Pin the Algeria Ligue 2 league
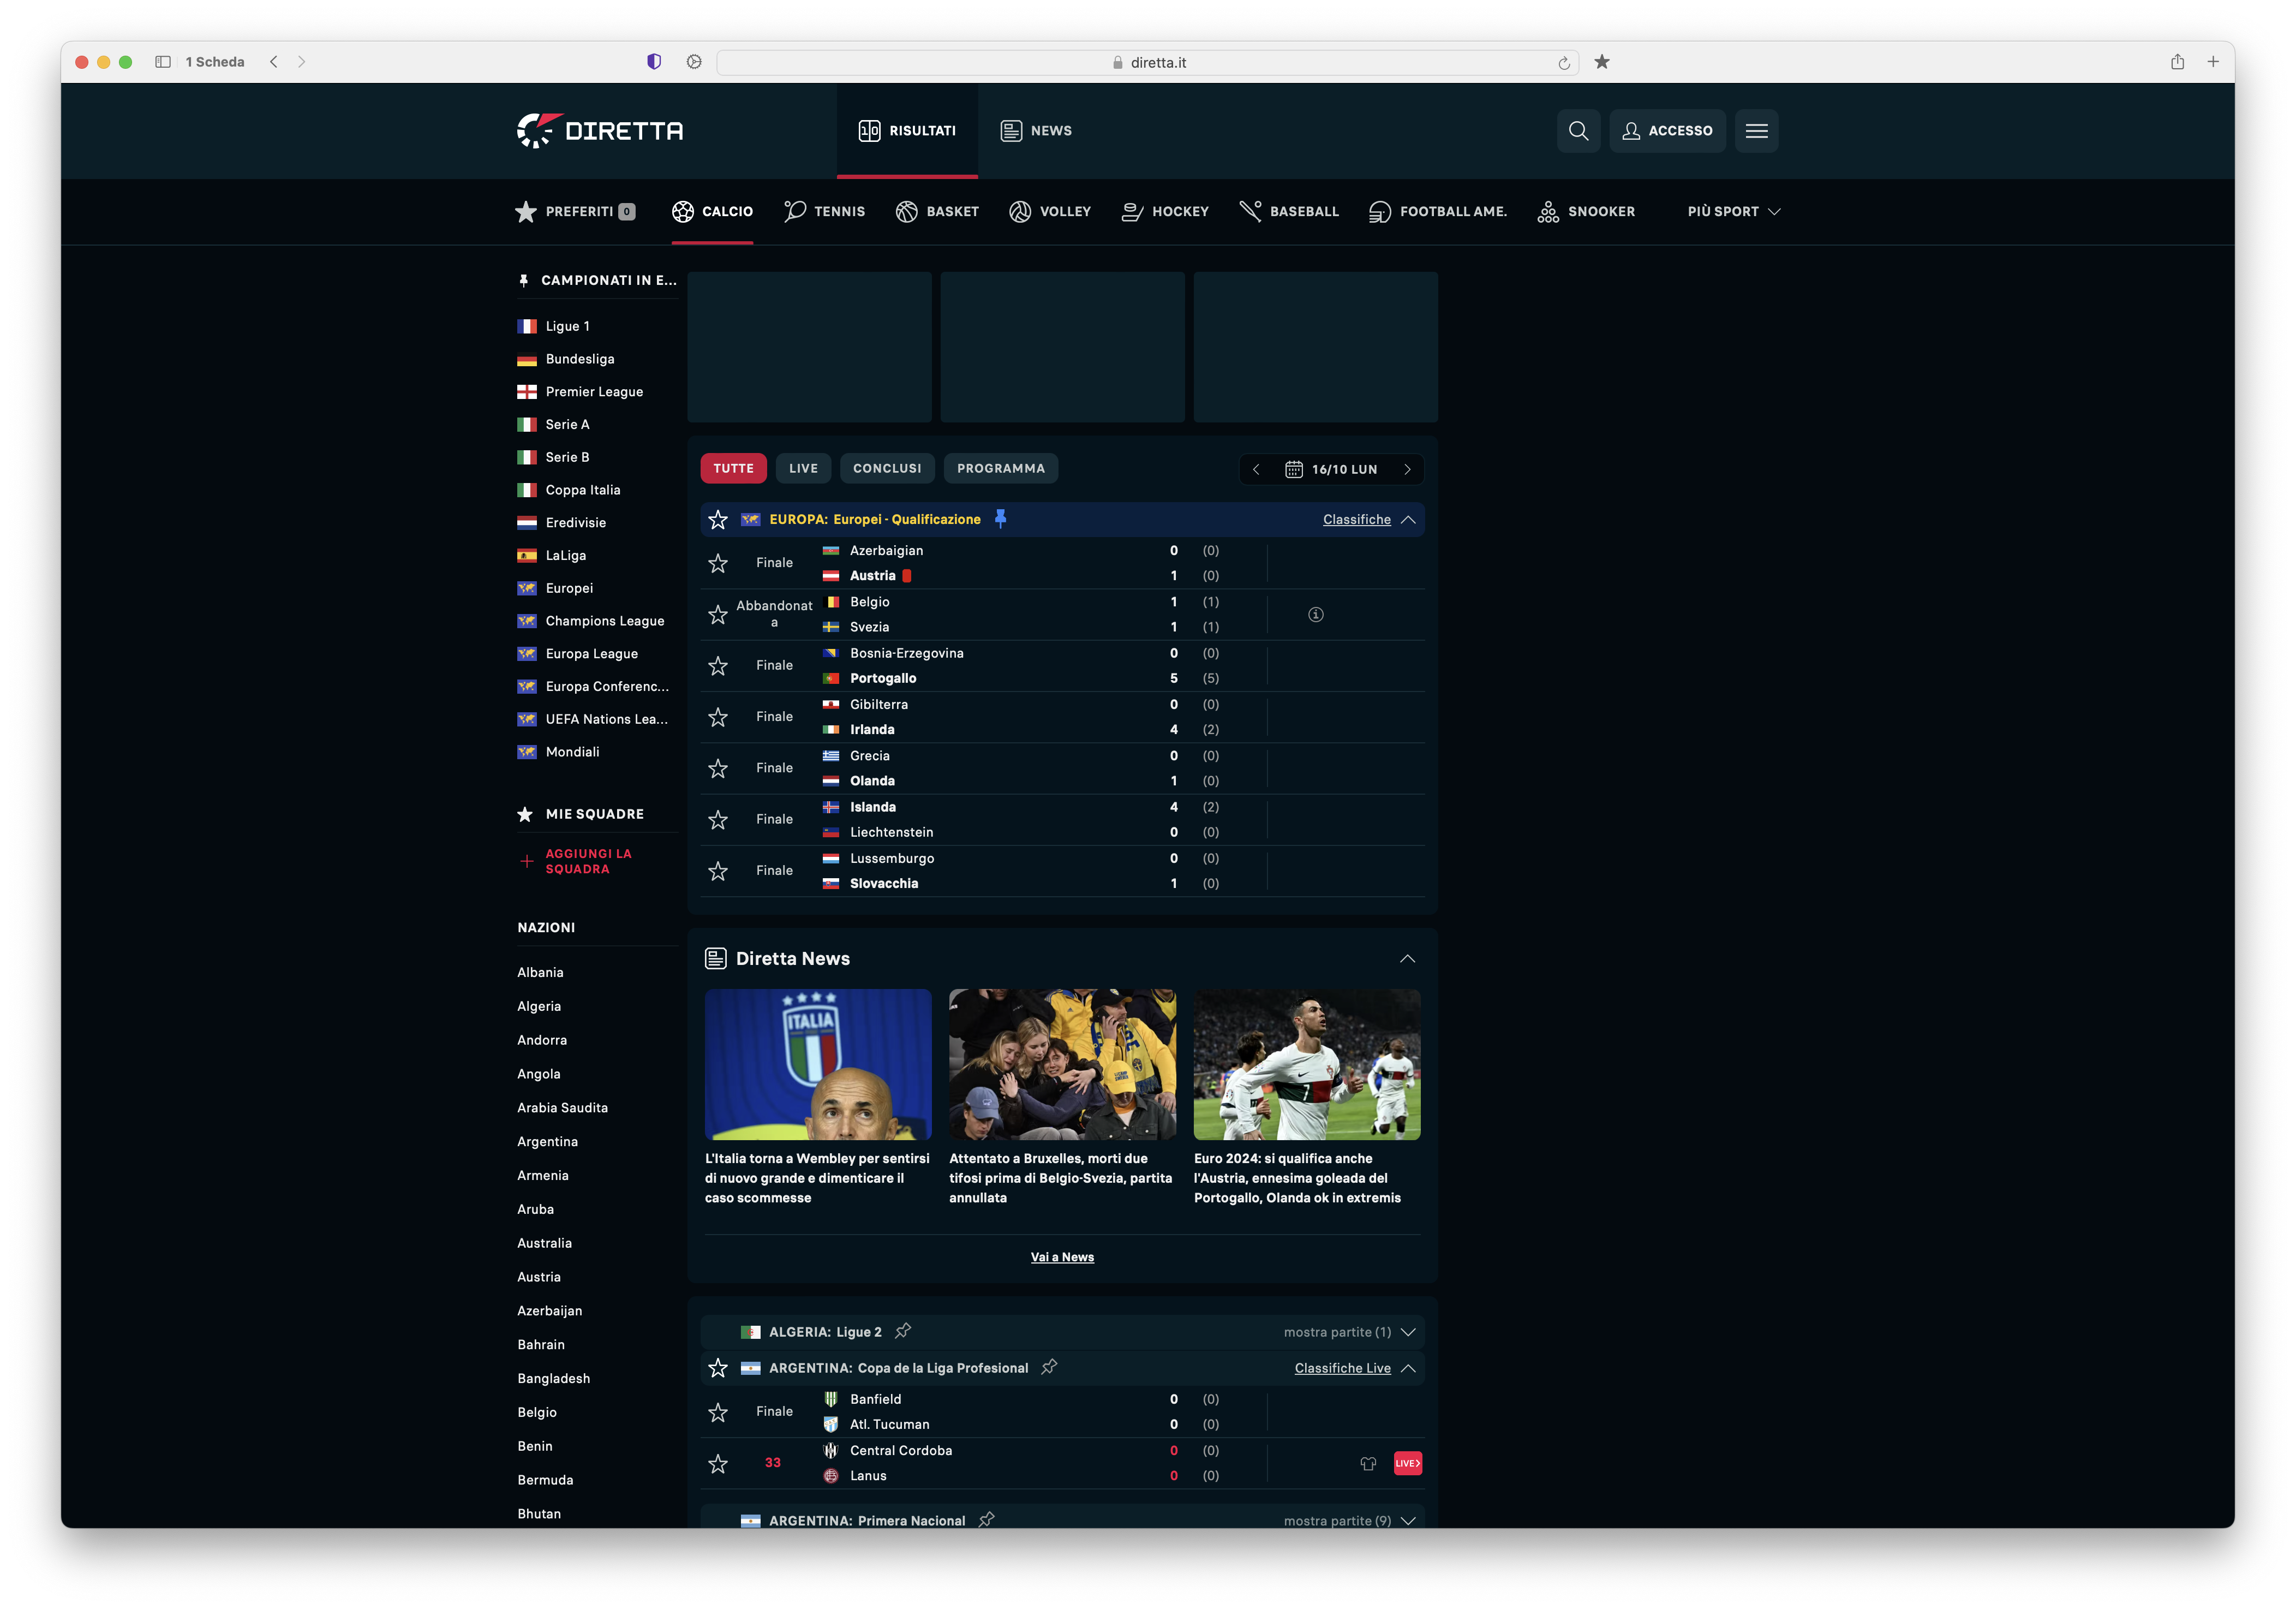Screen dimensions: 2296x1609 (x=903, y=1331)
